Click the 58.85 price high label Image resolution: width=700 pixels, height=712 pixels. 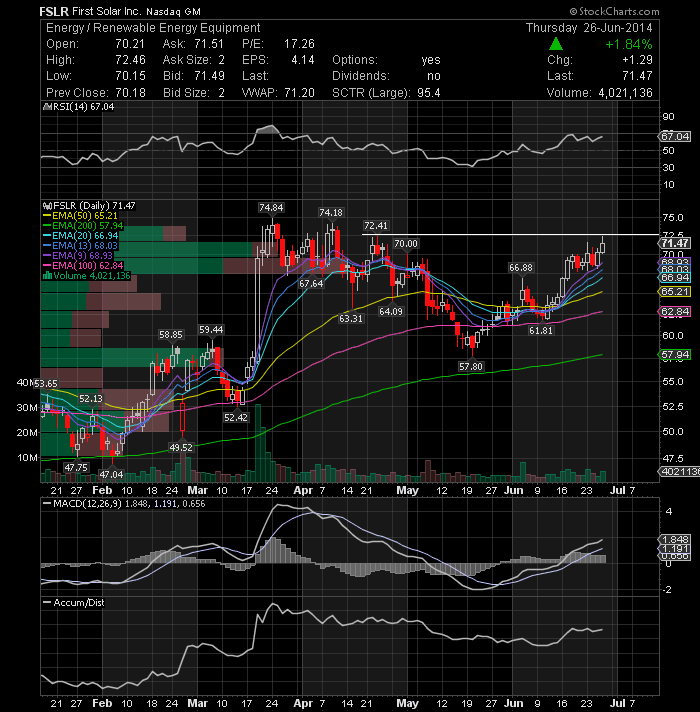click(171, 335)
